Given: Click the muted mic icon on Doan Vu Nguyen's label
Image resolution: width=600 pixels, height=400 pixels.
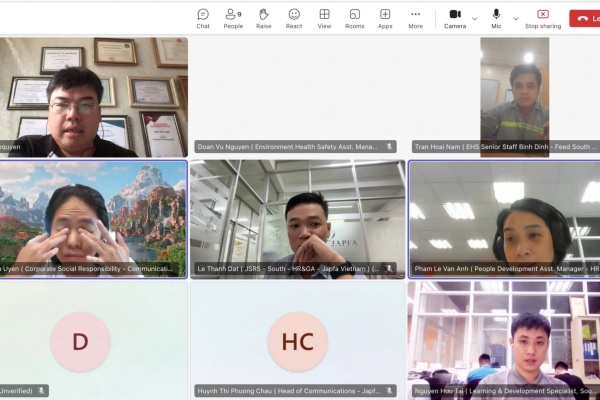Looking at the screenshot, I should click(389, 147).
